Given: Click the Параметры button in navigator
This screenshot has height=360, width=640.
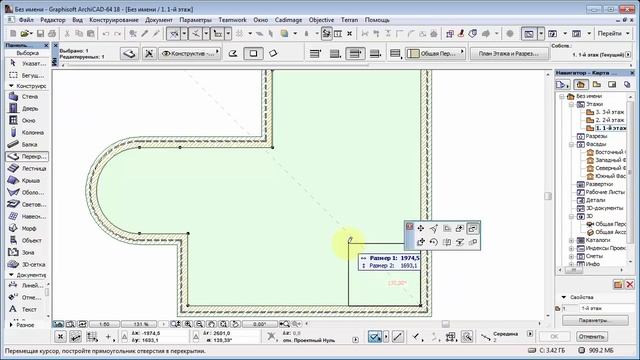Looking at the screenshot, I should click(x=595, y=321).
